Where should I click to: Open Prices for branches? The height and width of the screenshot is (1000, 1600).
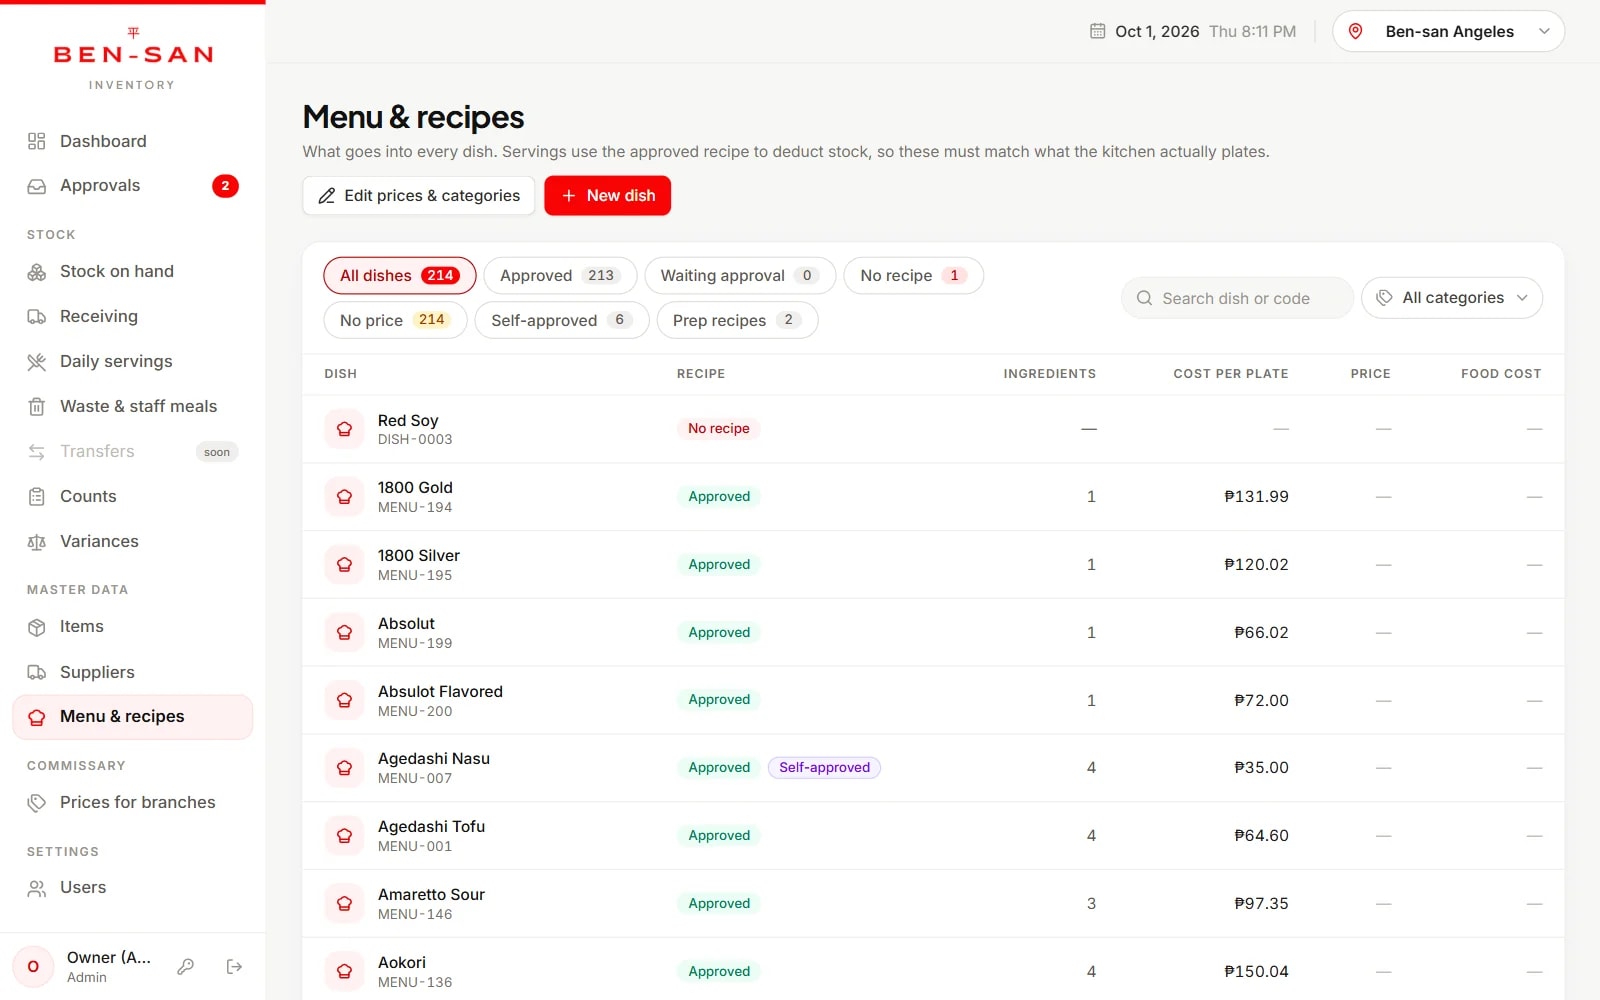point(132,803)
